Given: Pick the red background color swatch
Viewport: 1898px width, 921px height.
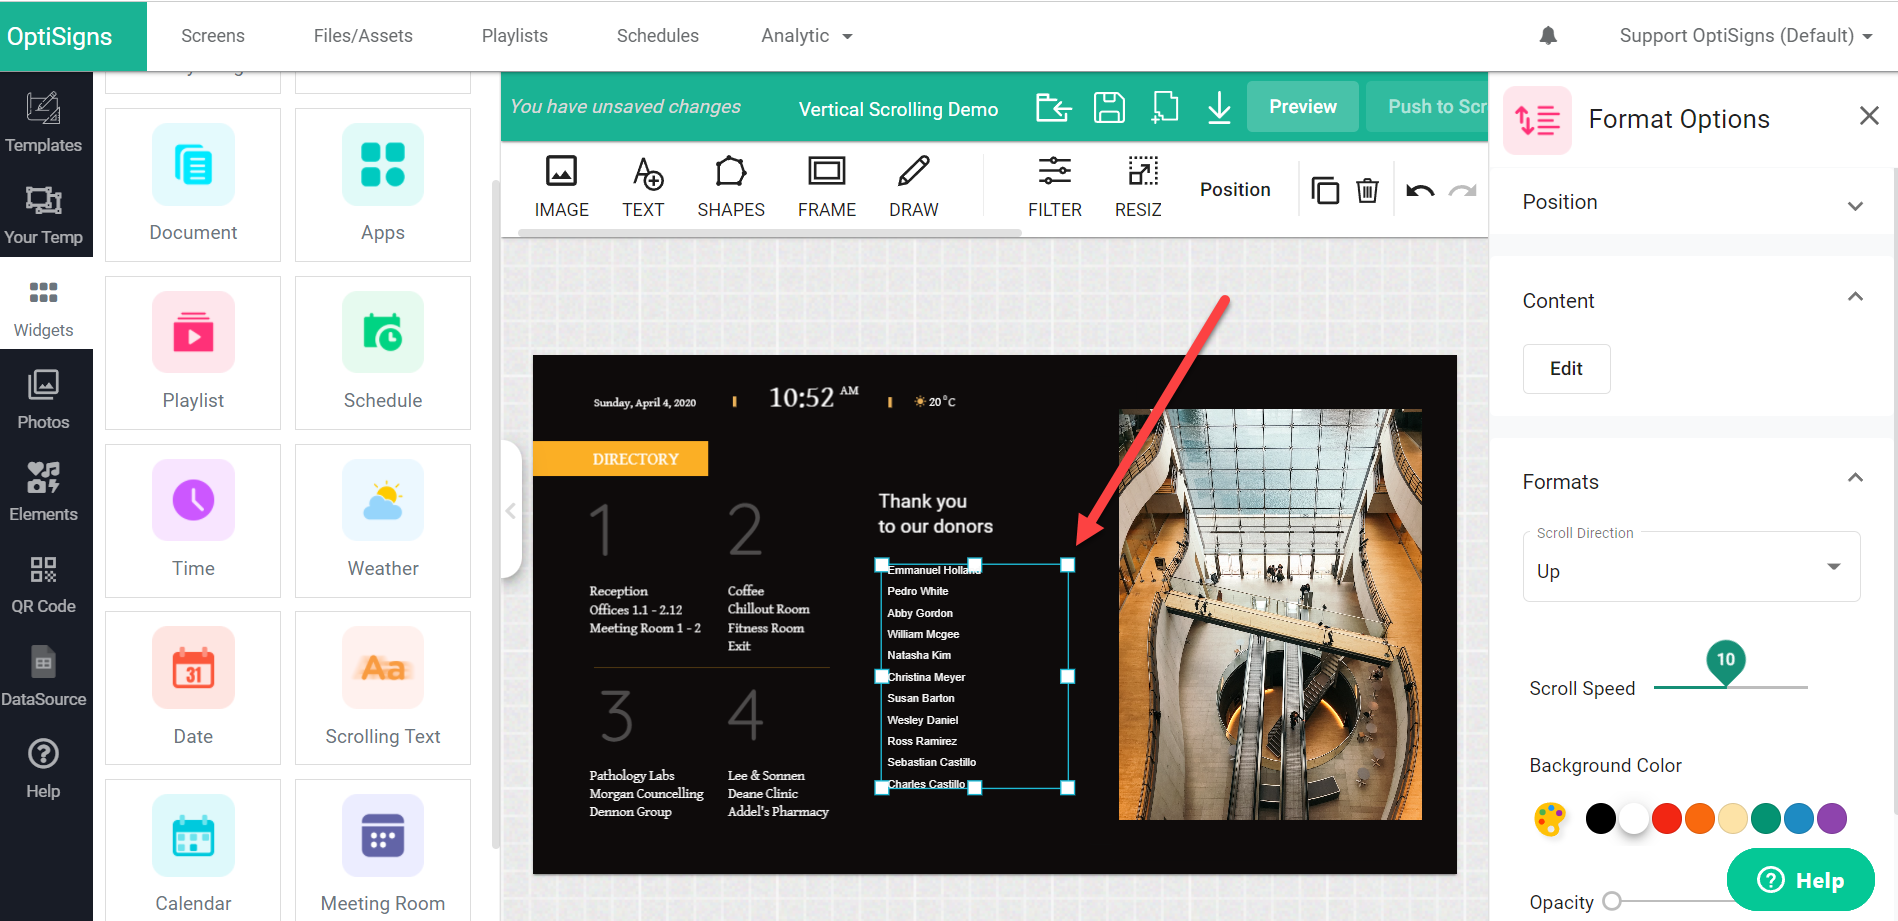Looking at the screenshot, I should pos(1666,818).
